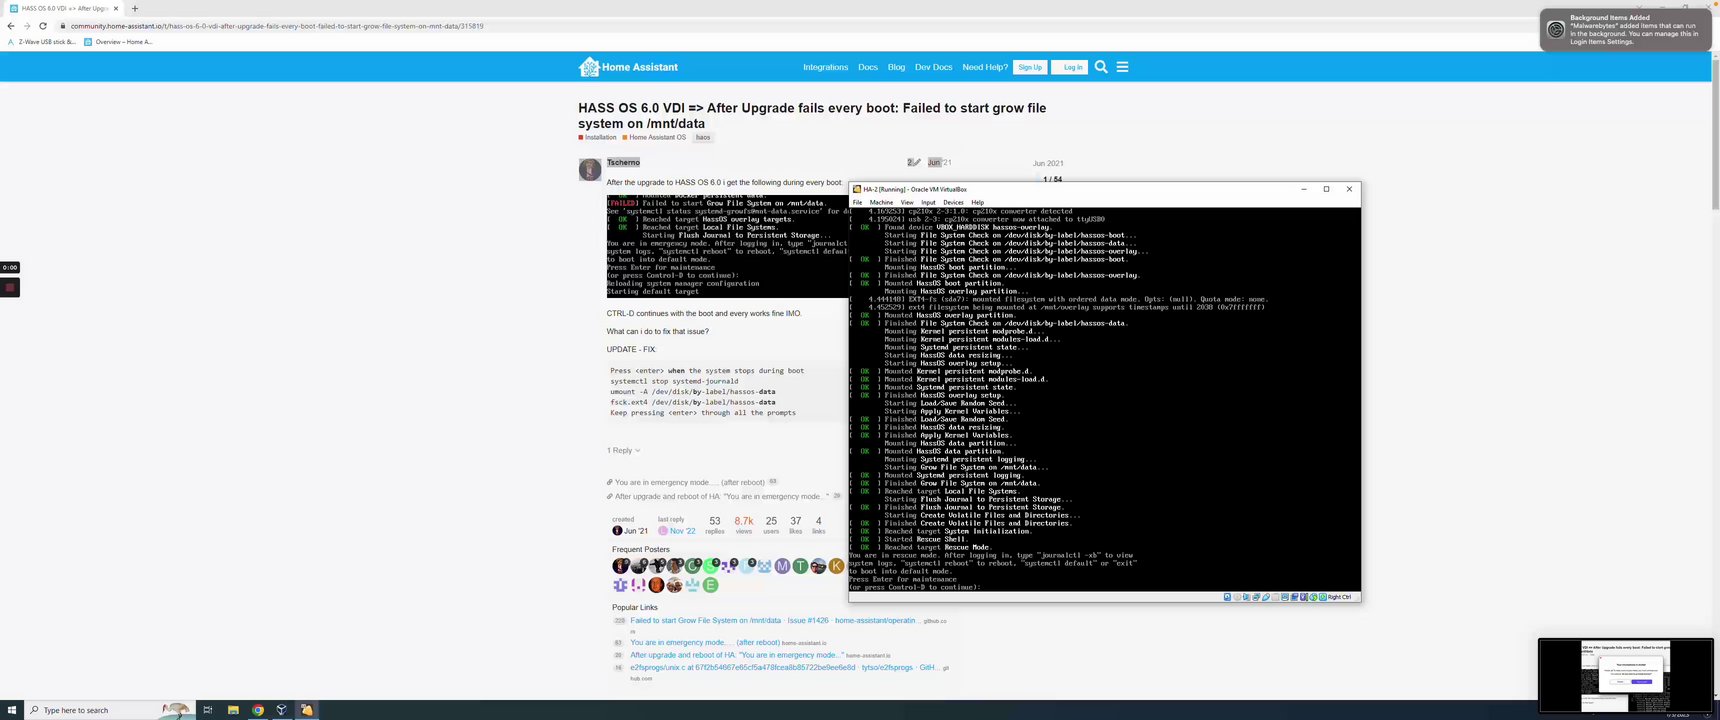Viewport: 1720px width, 720px height.
Task: Click the purple M avatar in Frequent Posters
Action: [x=782, y=566]
